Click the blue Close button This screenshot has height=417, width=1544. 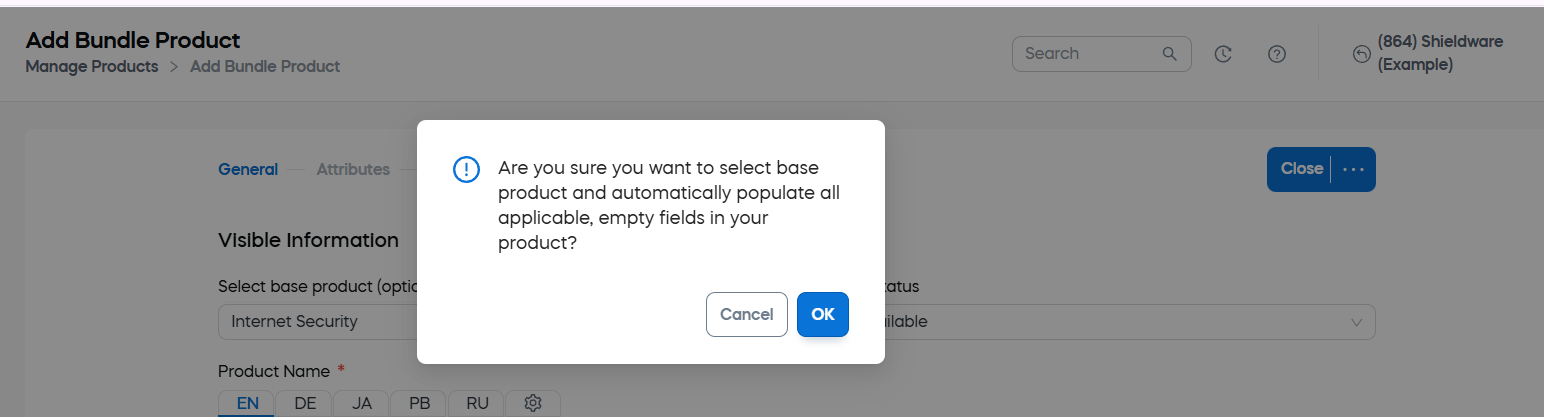click(x=1300, y=169)
